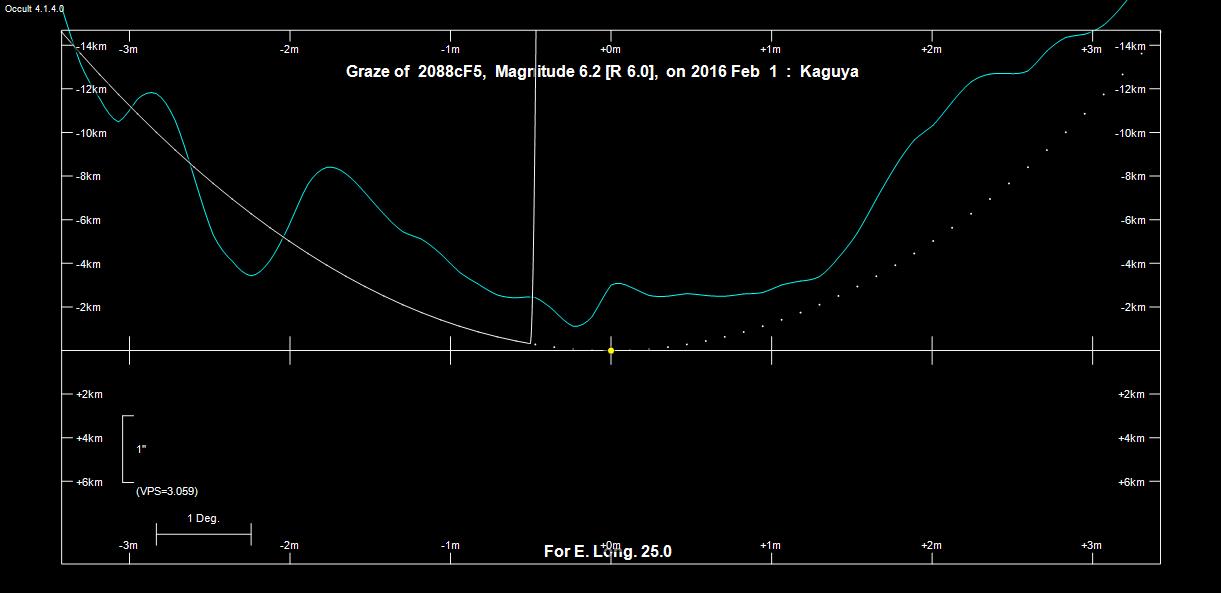
Task: Click the +4km label on the right axis
Action: [1131, 438]
